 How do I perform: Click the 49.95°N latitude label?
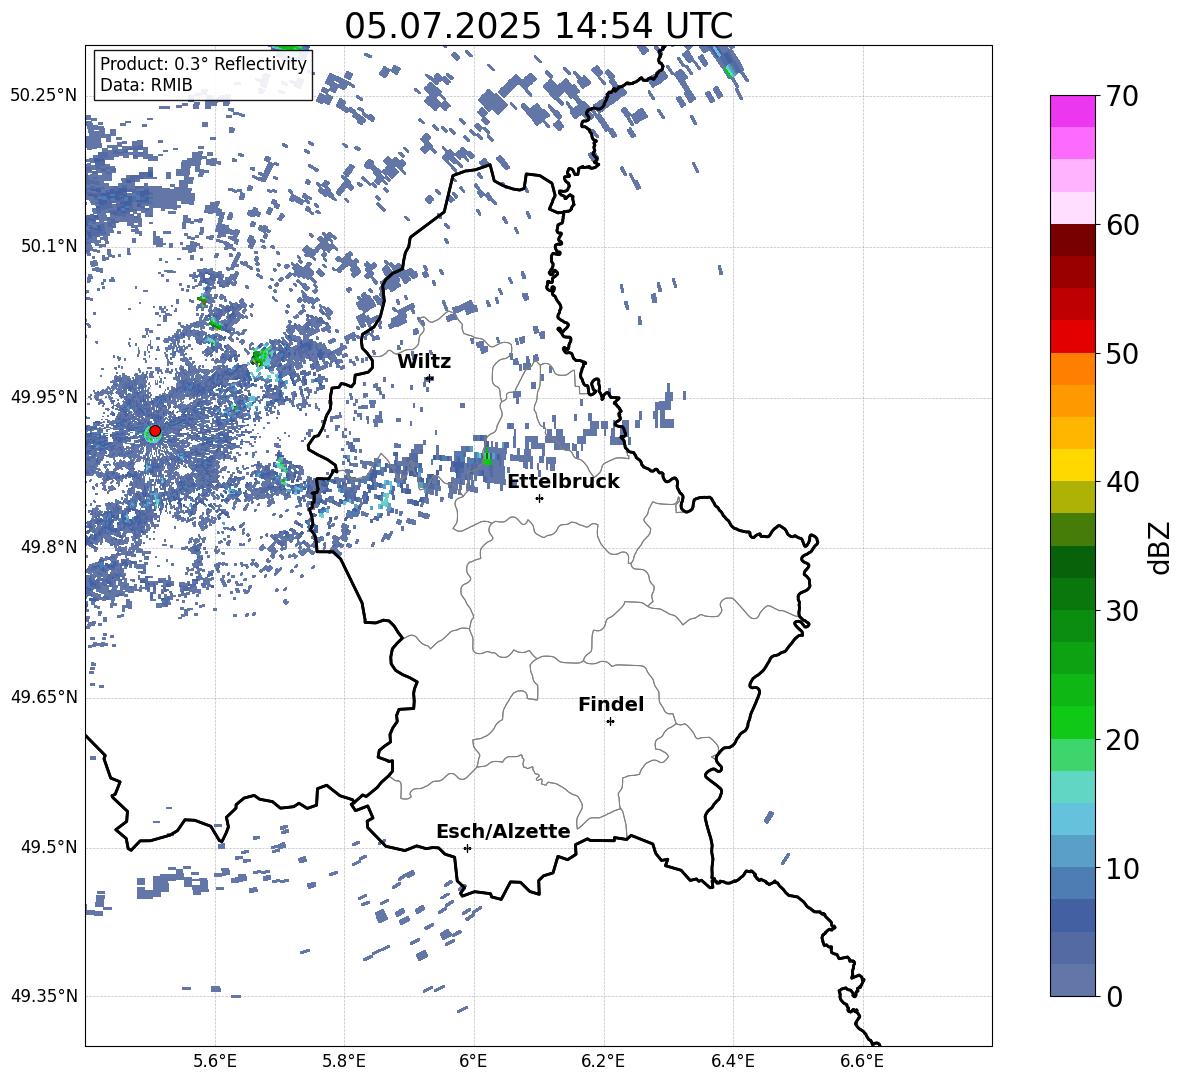click(45, 397)
